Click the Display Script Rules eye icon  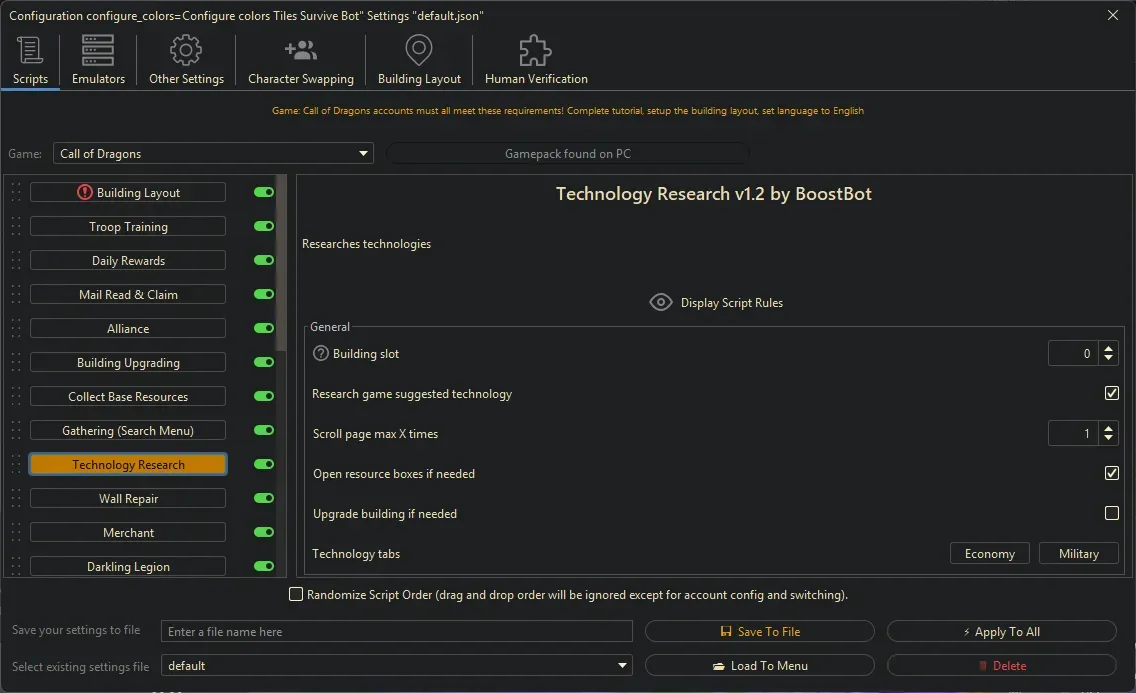coord(660,301)
